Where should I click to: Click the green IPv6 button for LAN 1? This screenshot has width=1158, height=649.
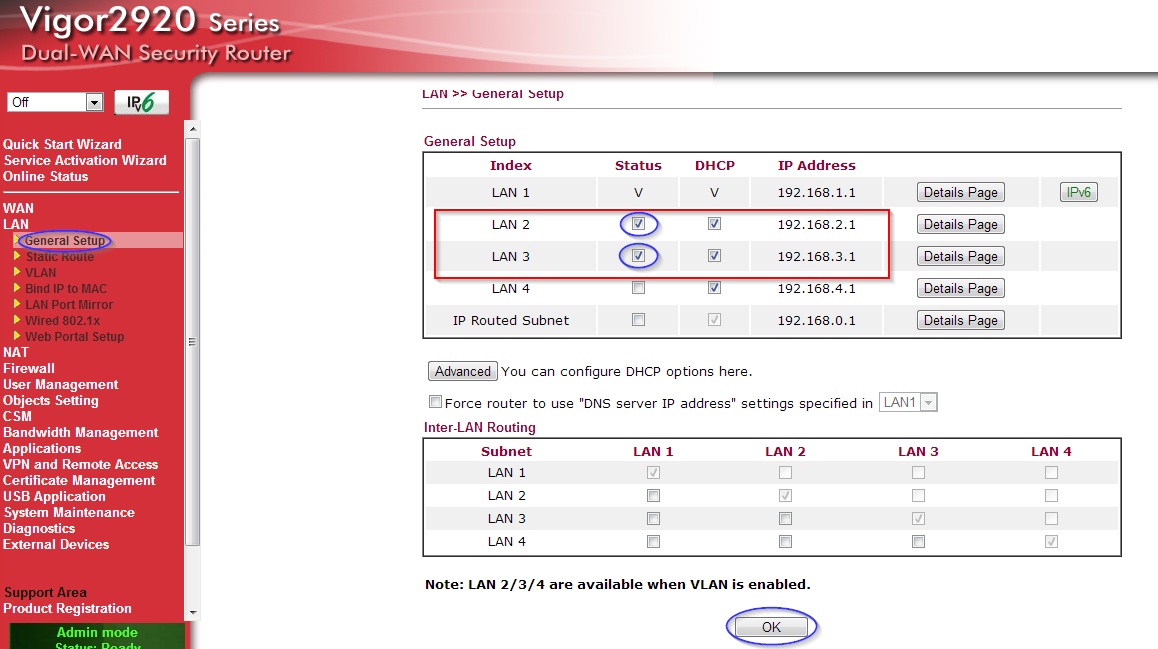1078,192
